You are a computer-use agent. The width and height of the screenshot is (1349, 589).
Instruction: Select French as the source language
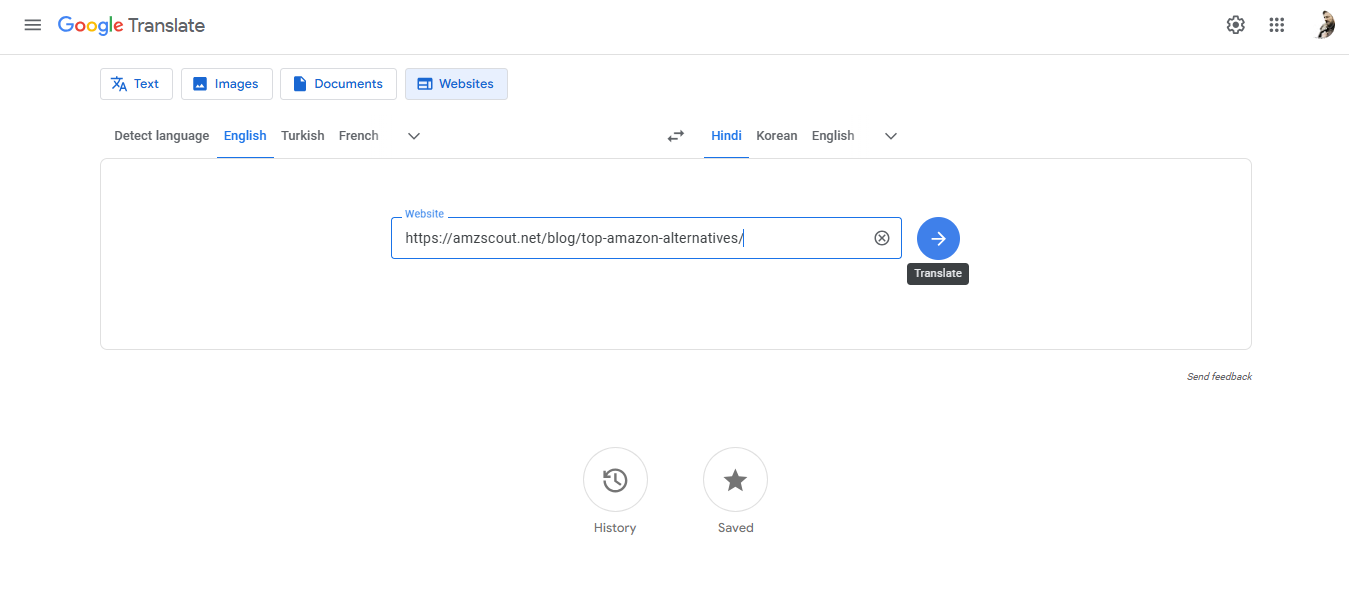coord(358,136)
